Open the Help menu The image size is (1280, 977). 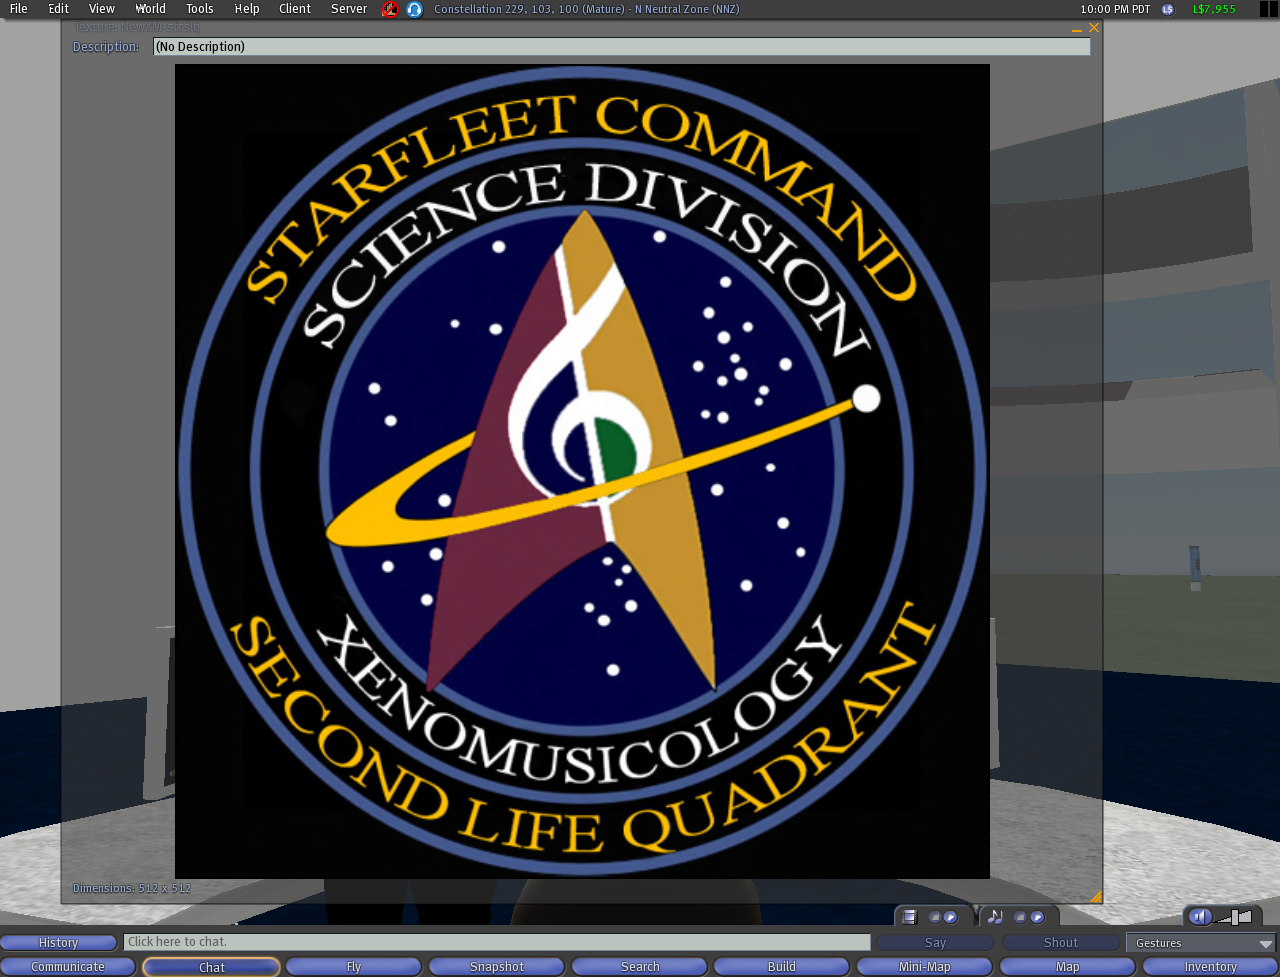point(247,9)
